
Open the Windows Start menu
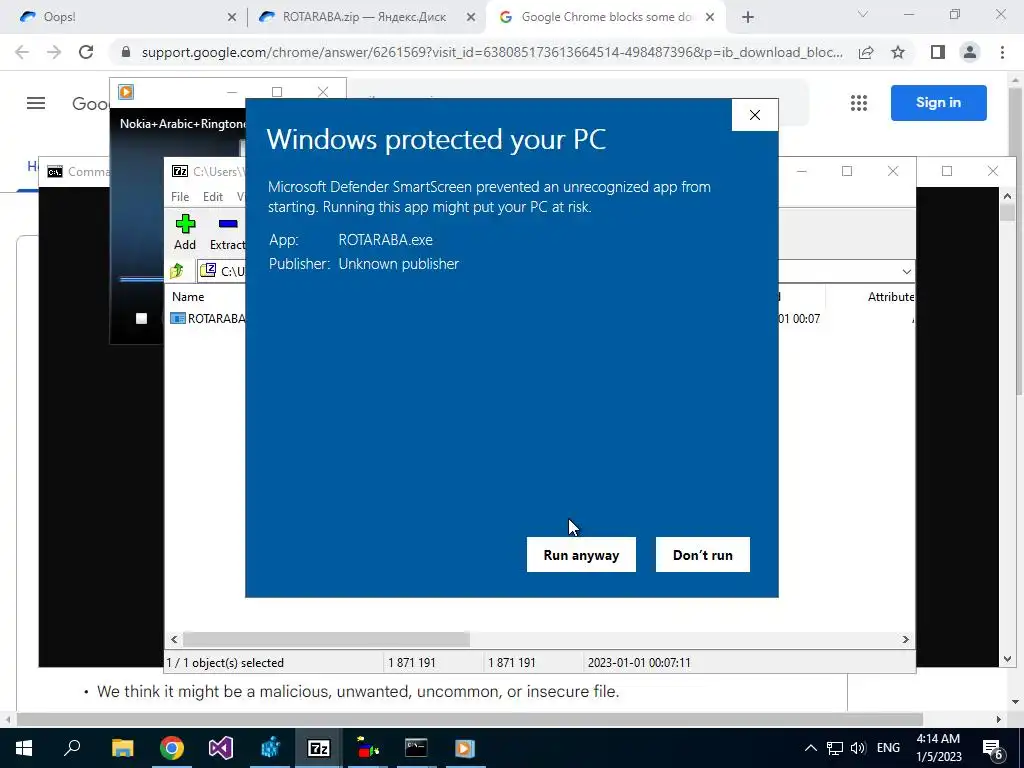click(x=24, y=748)
